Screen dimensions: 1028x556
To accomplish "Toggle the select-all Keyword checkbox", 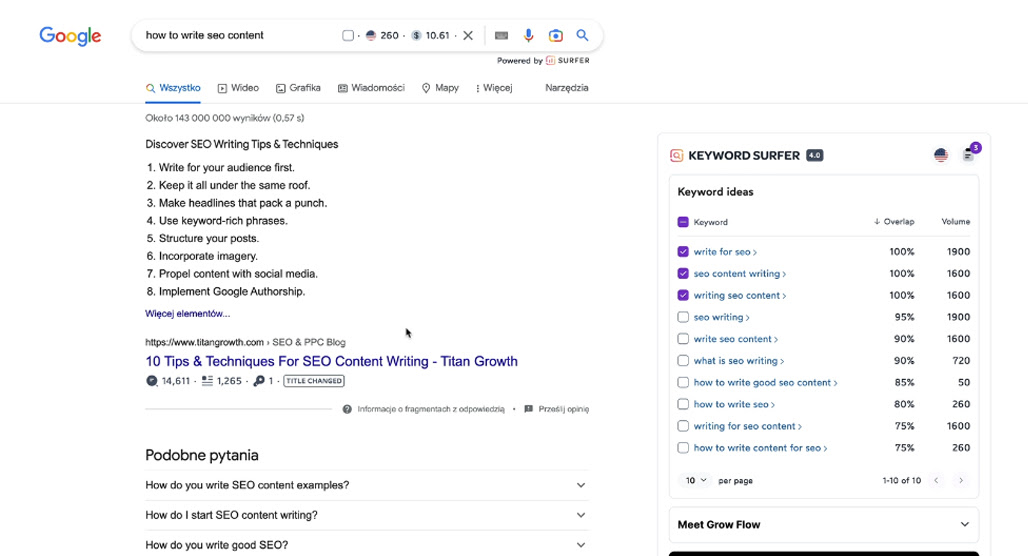I will click(682, 222).
